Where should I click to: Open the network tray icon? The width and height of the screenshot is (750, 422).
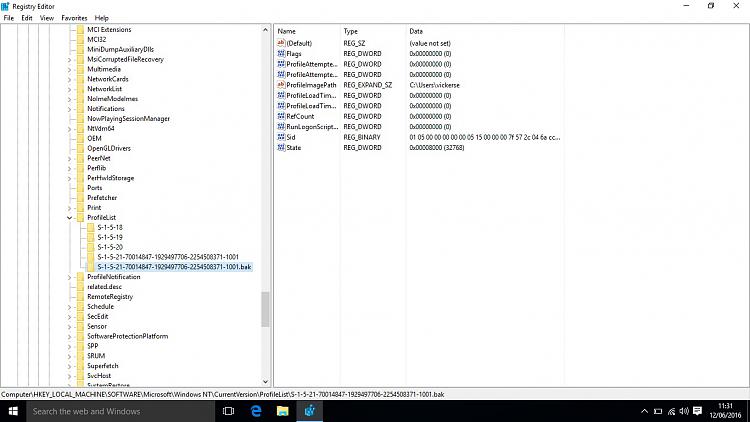click(x=671, y=411)
